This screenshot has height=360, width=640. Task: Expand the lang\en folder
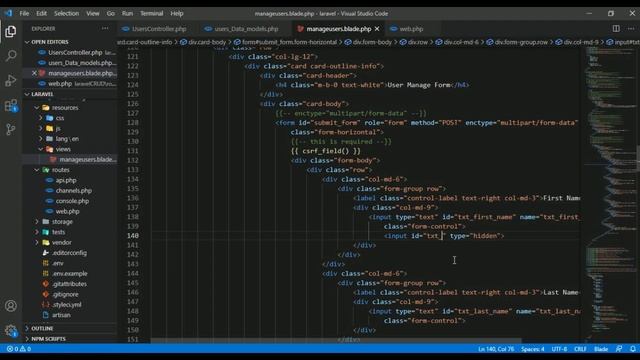click(x=67, y=139)
